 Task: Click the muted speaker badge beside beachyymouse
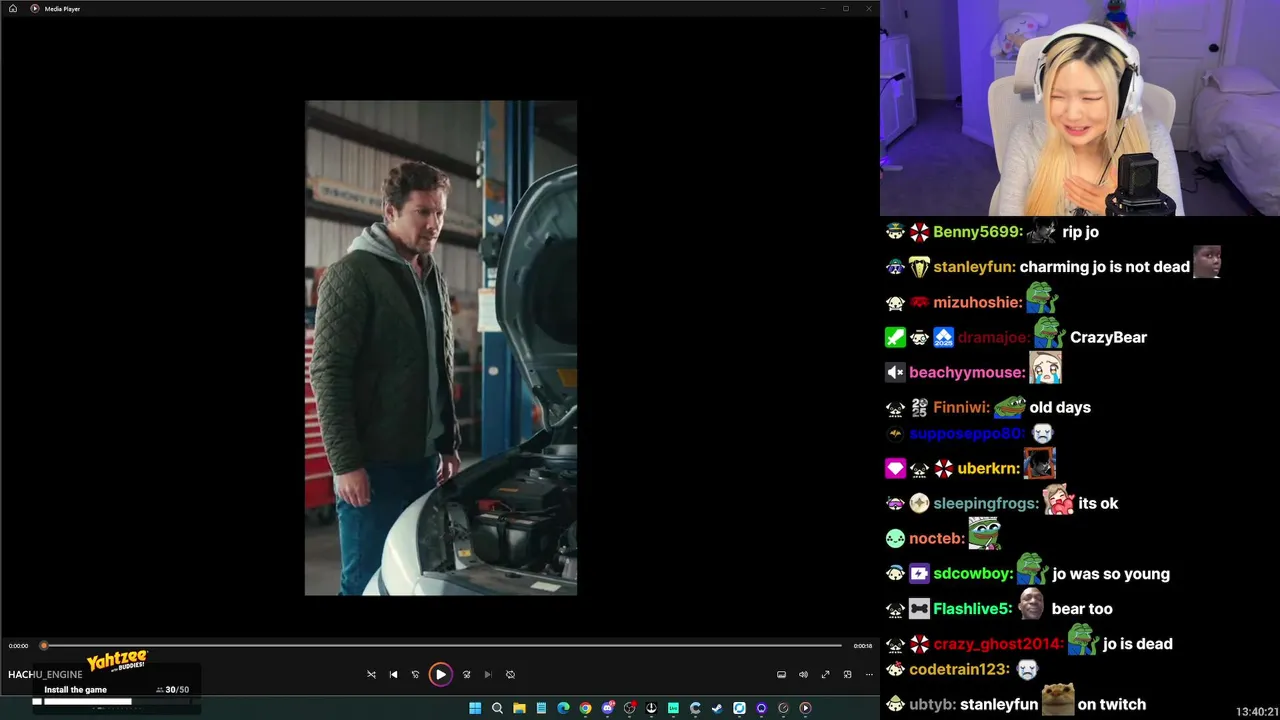(x=895, y=372)
